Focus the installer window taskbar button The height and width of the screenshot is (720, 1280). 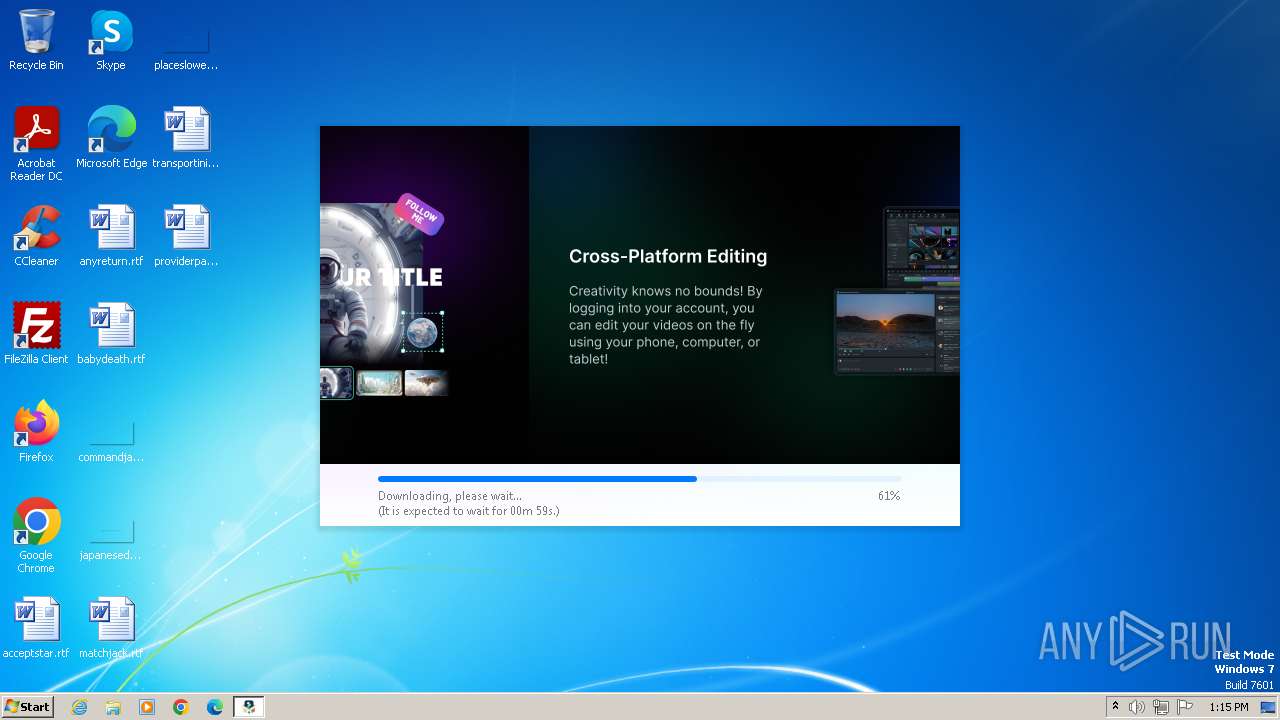click(249, 707)
